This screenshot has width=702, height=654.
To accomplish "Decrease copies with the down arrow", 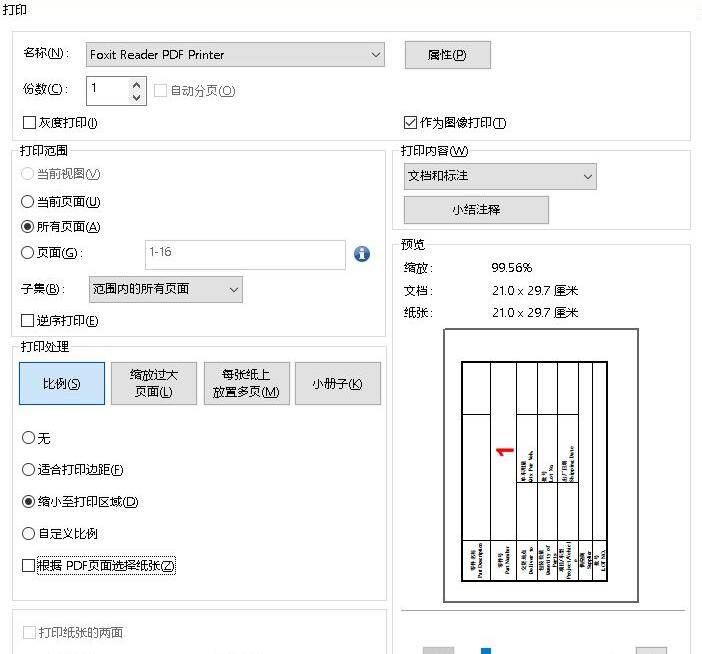I will point(137,97).
